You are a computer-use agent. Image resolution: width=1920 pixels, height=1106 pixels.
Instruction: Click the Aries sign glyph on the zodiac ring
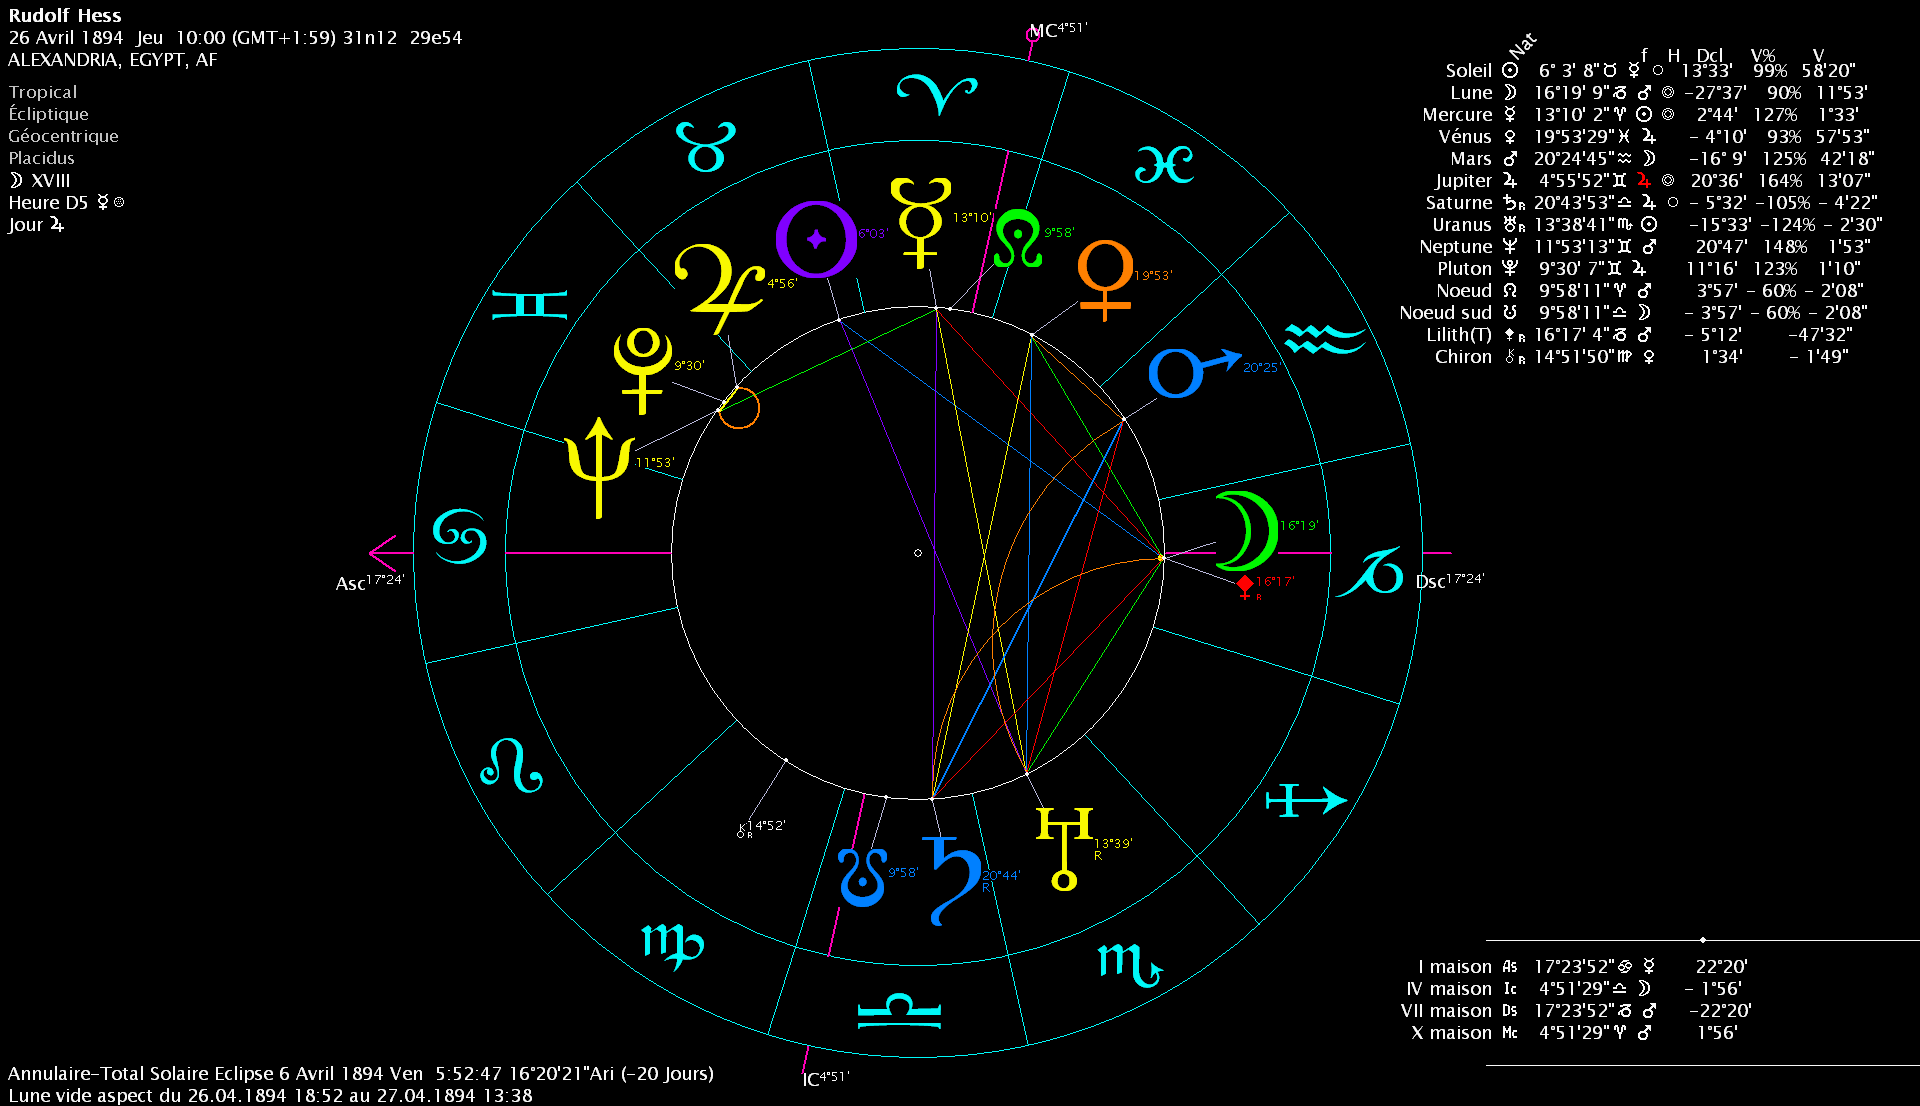click(936, 94)
